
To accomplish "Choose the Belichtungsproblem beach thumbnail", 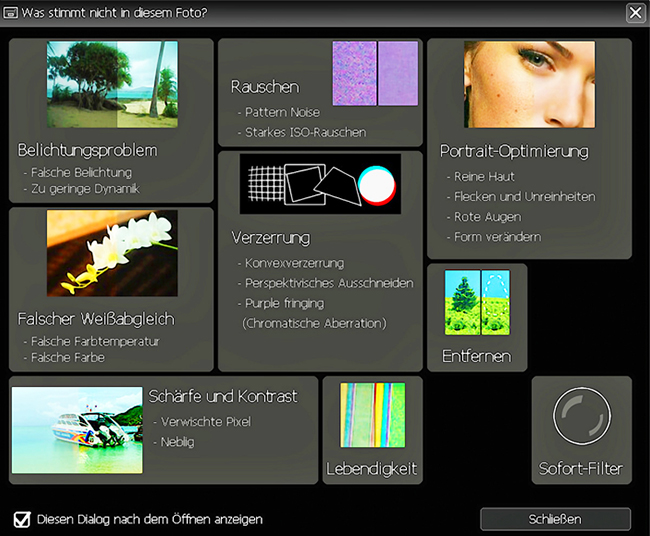I will coord(112,84).
